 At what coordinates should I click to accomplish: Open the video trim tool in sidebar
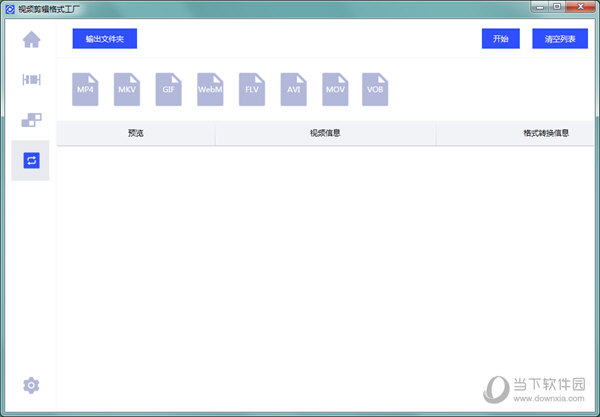[31, 80]
